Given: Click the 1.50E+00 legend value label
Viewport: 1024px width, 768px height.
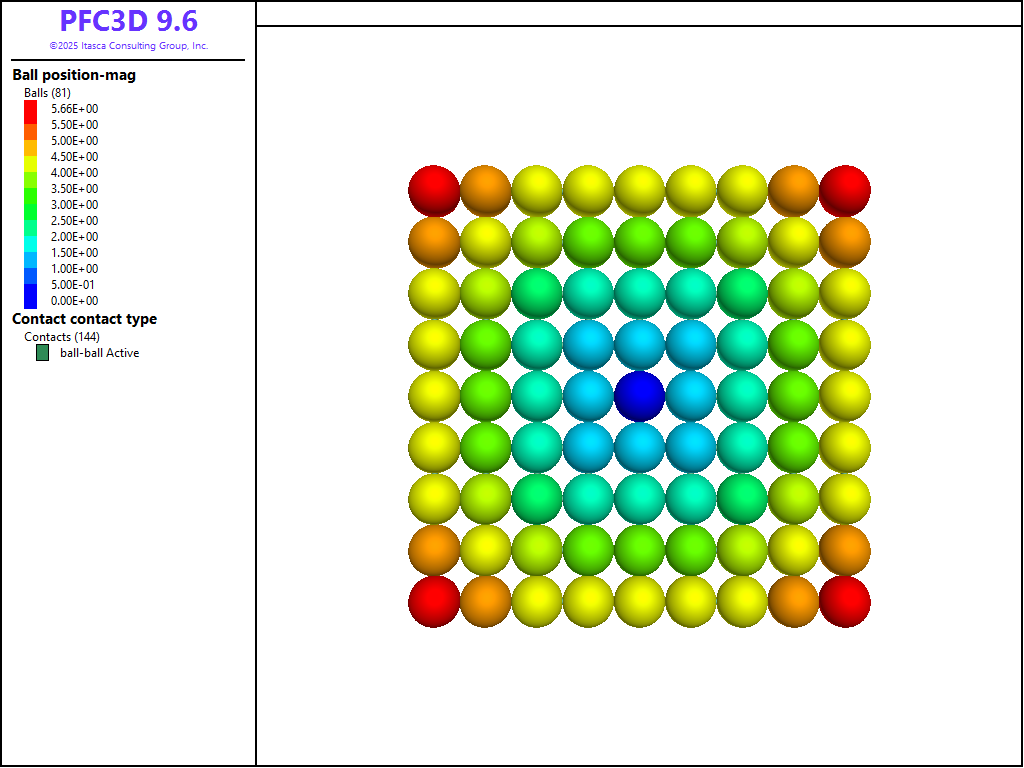Looking at the screenshot, I should [x=74, y=253].
